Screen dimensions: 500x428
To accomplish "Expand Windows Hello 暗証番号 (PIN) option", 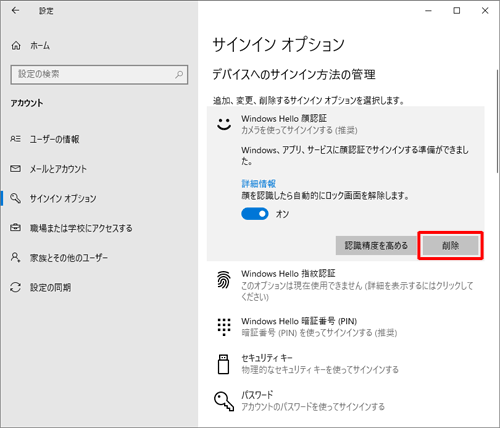I will coord(345,327).
